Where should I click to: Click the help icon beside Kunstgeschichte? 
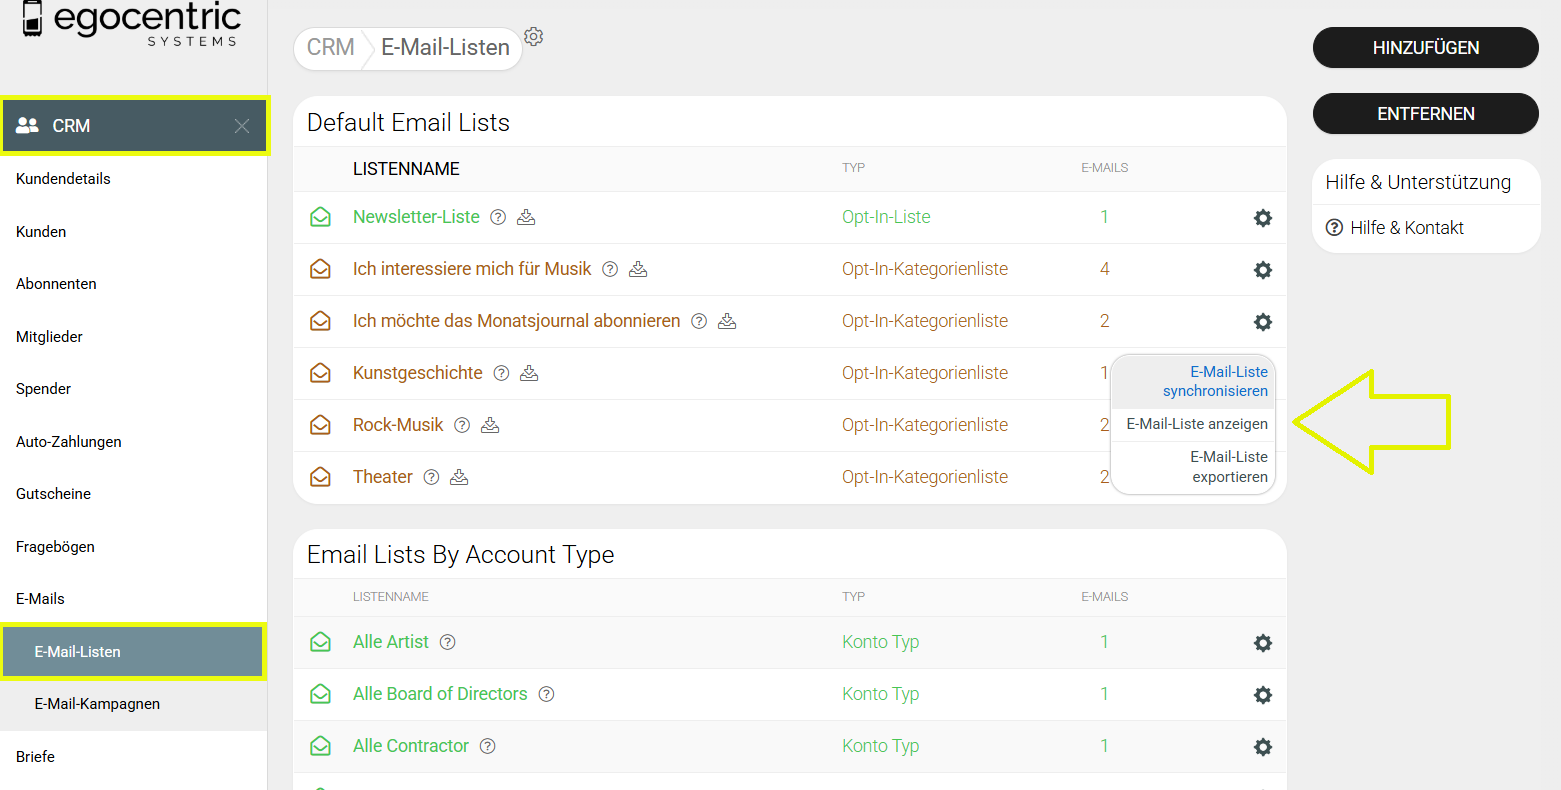[x=501, y=373]
